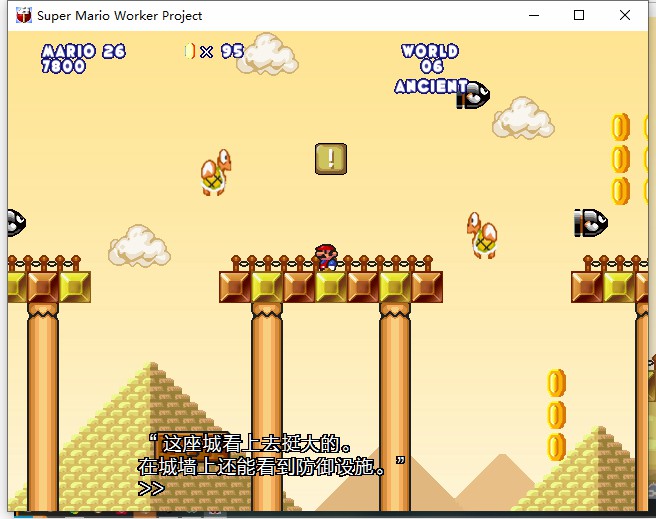This screenshot has width=656, height=519.
Task: Click the 95 coin count
Action: [232, 51]
